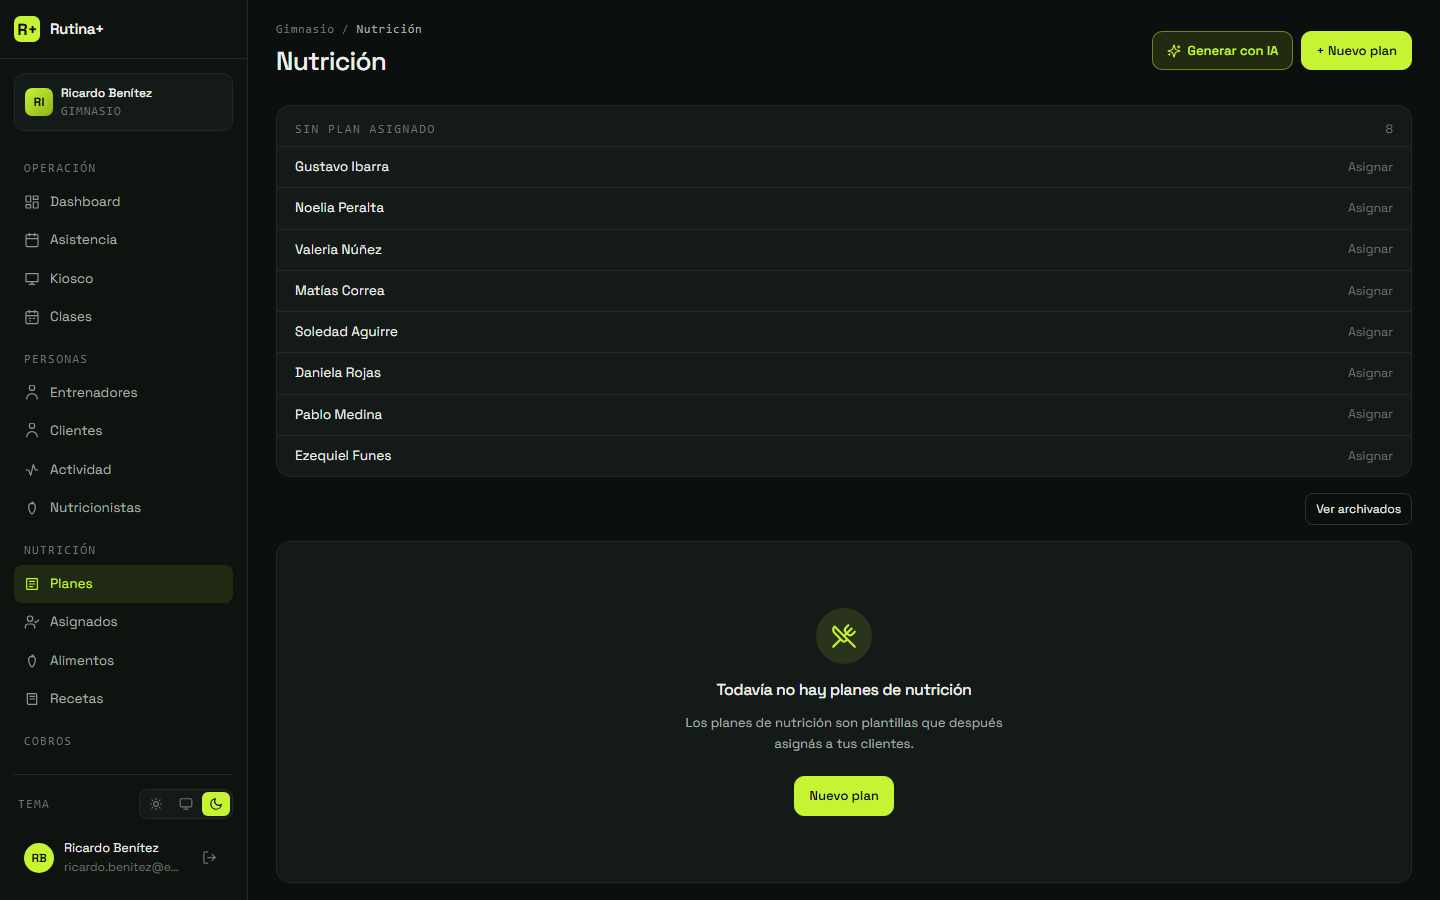Click the Alimentos icon
This screenshot has height=900, width=1440.
point(32,661)
